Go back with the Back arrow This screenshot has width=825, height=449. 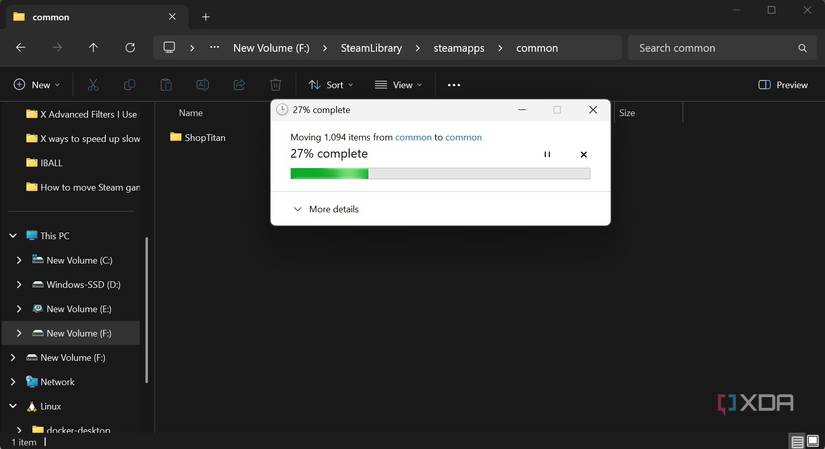click(x=21, y=48)
